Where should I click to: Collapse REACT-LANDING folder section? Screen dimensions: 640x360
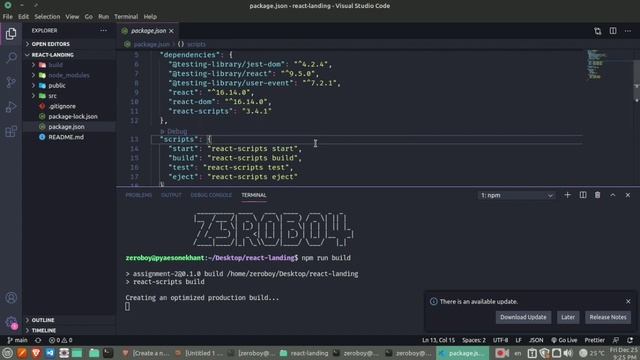click(x=69, y=55)
